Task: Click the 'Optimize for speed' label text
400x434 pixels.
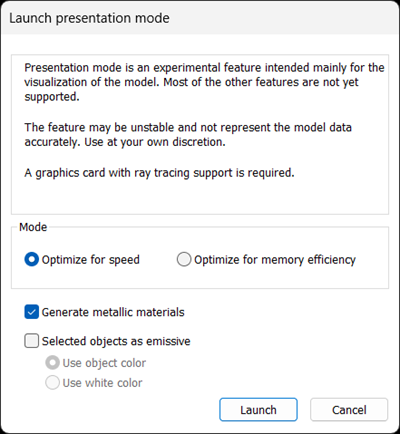Action: [x=91, y=260]
